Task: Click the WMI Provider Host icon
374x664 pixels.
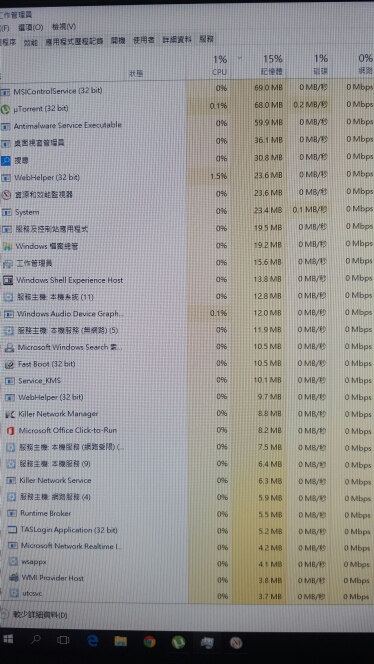Action: 14,578
